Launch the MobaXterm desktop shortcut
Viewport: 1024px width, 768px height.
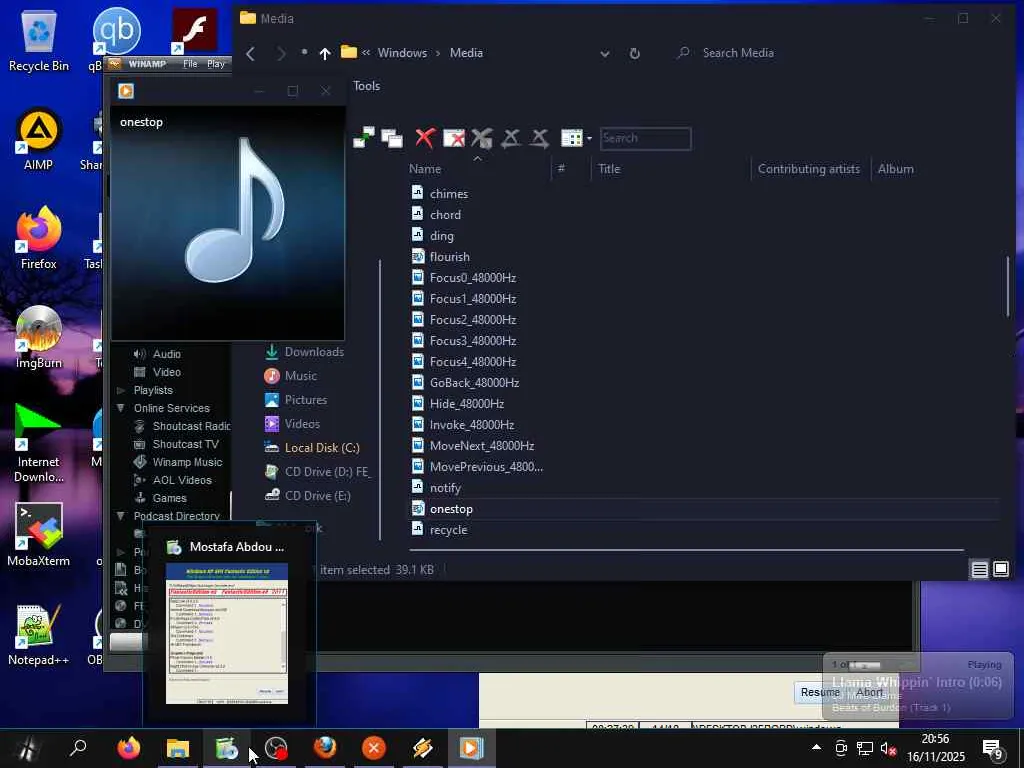[x=39, y=536]
